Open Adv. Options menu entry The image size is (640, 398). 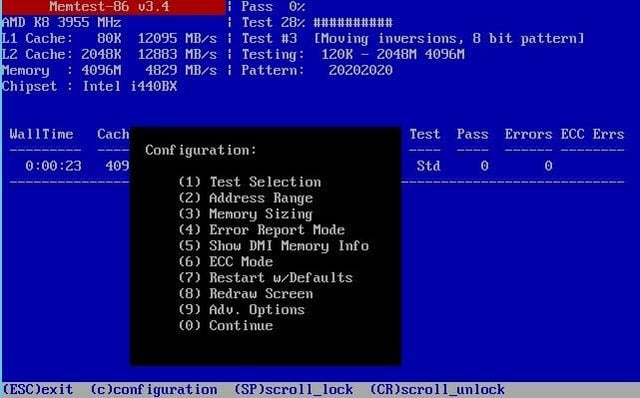point(241,309)
